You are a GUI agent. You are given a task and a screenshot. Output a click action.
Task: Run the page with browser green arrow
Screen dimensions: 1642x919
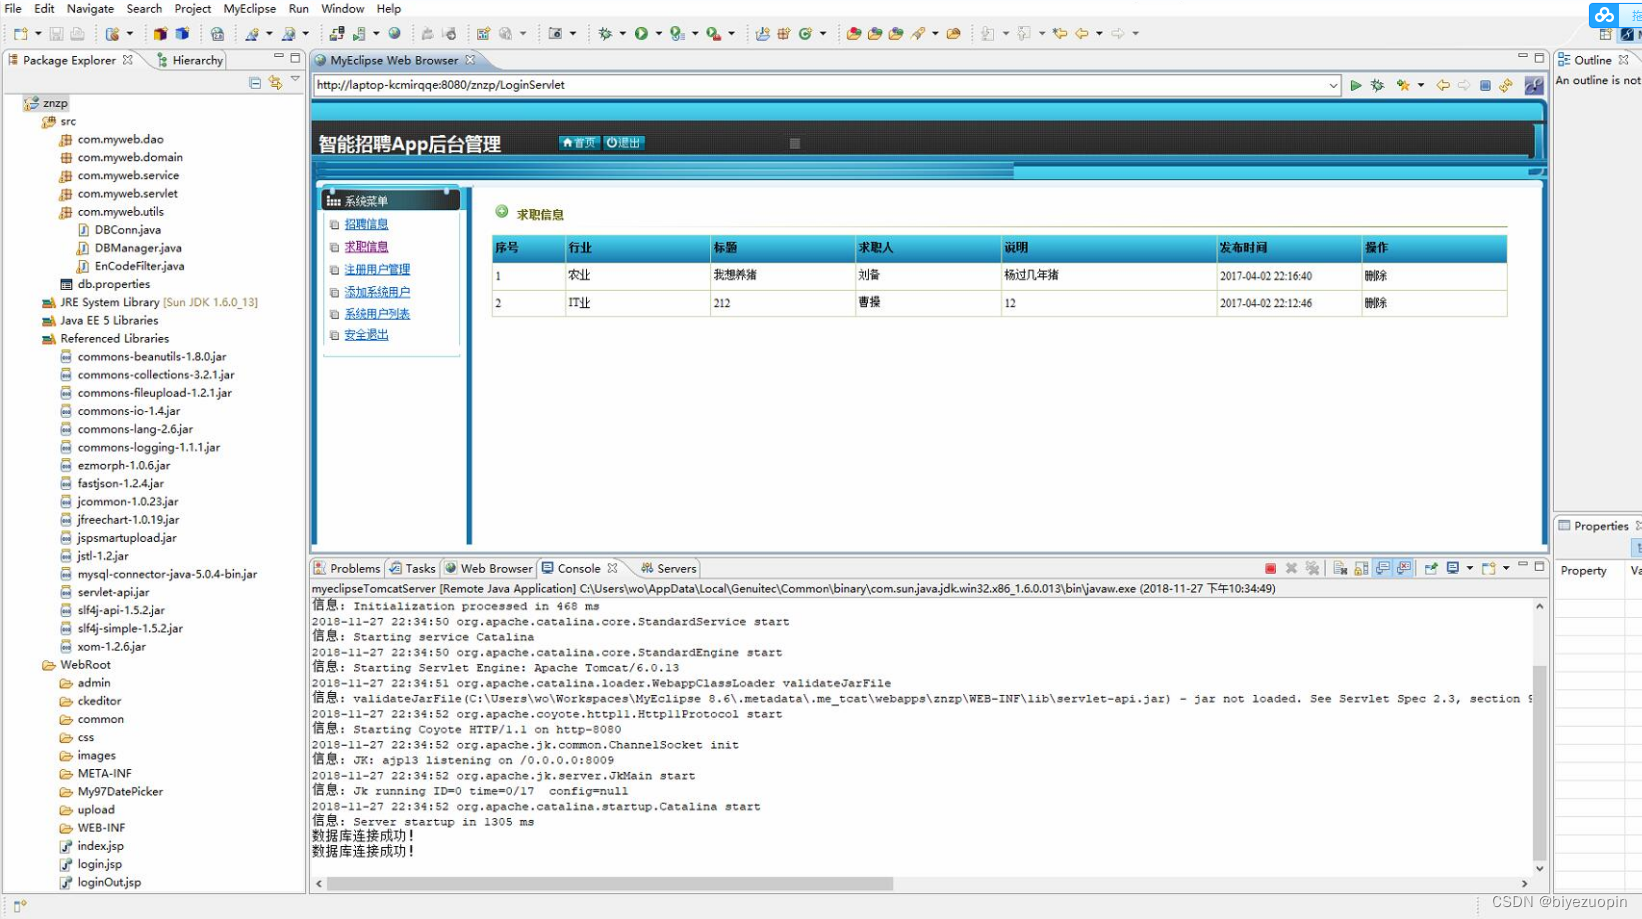pyautogui.click(x=1356, y=85)
